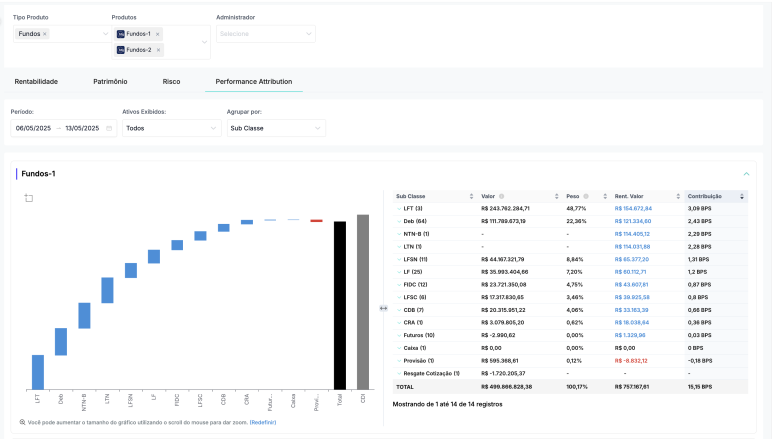Click the info icon beside Peso header
772x439 pixels.
586,196
